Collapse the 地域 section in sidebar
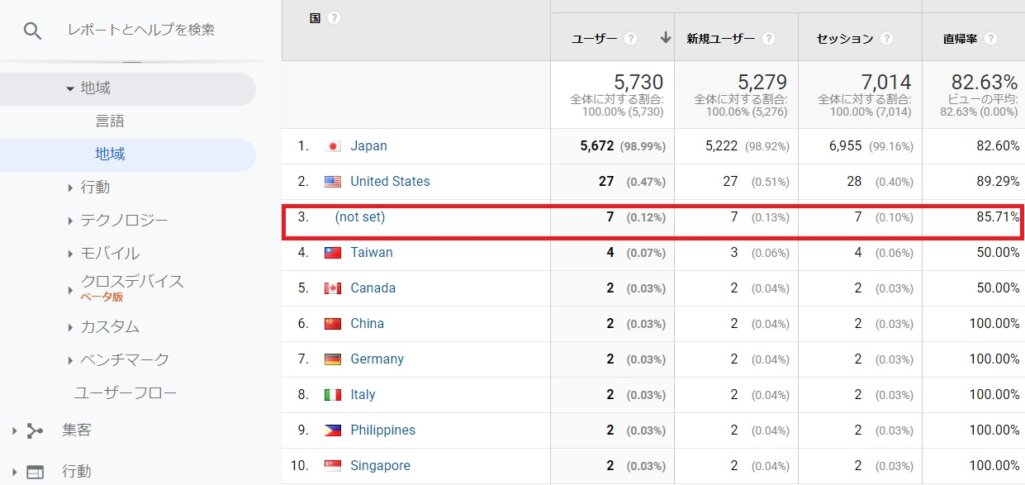1025x485 pixels. (70, 89)
